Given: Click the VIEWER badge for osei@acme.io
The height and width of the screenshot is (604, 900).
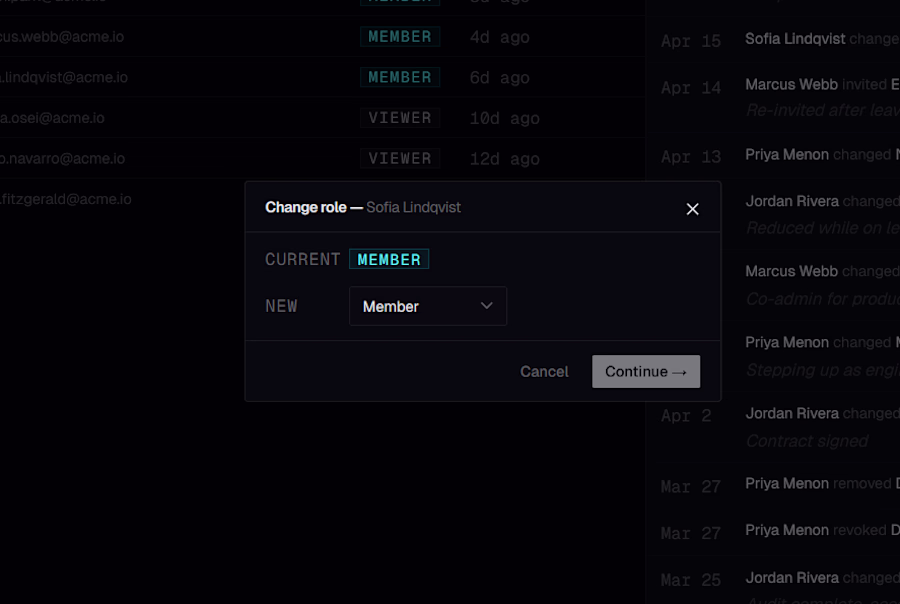Looking at the screenshot, I should click(400, 118).
